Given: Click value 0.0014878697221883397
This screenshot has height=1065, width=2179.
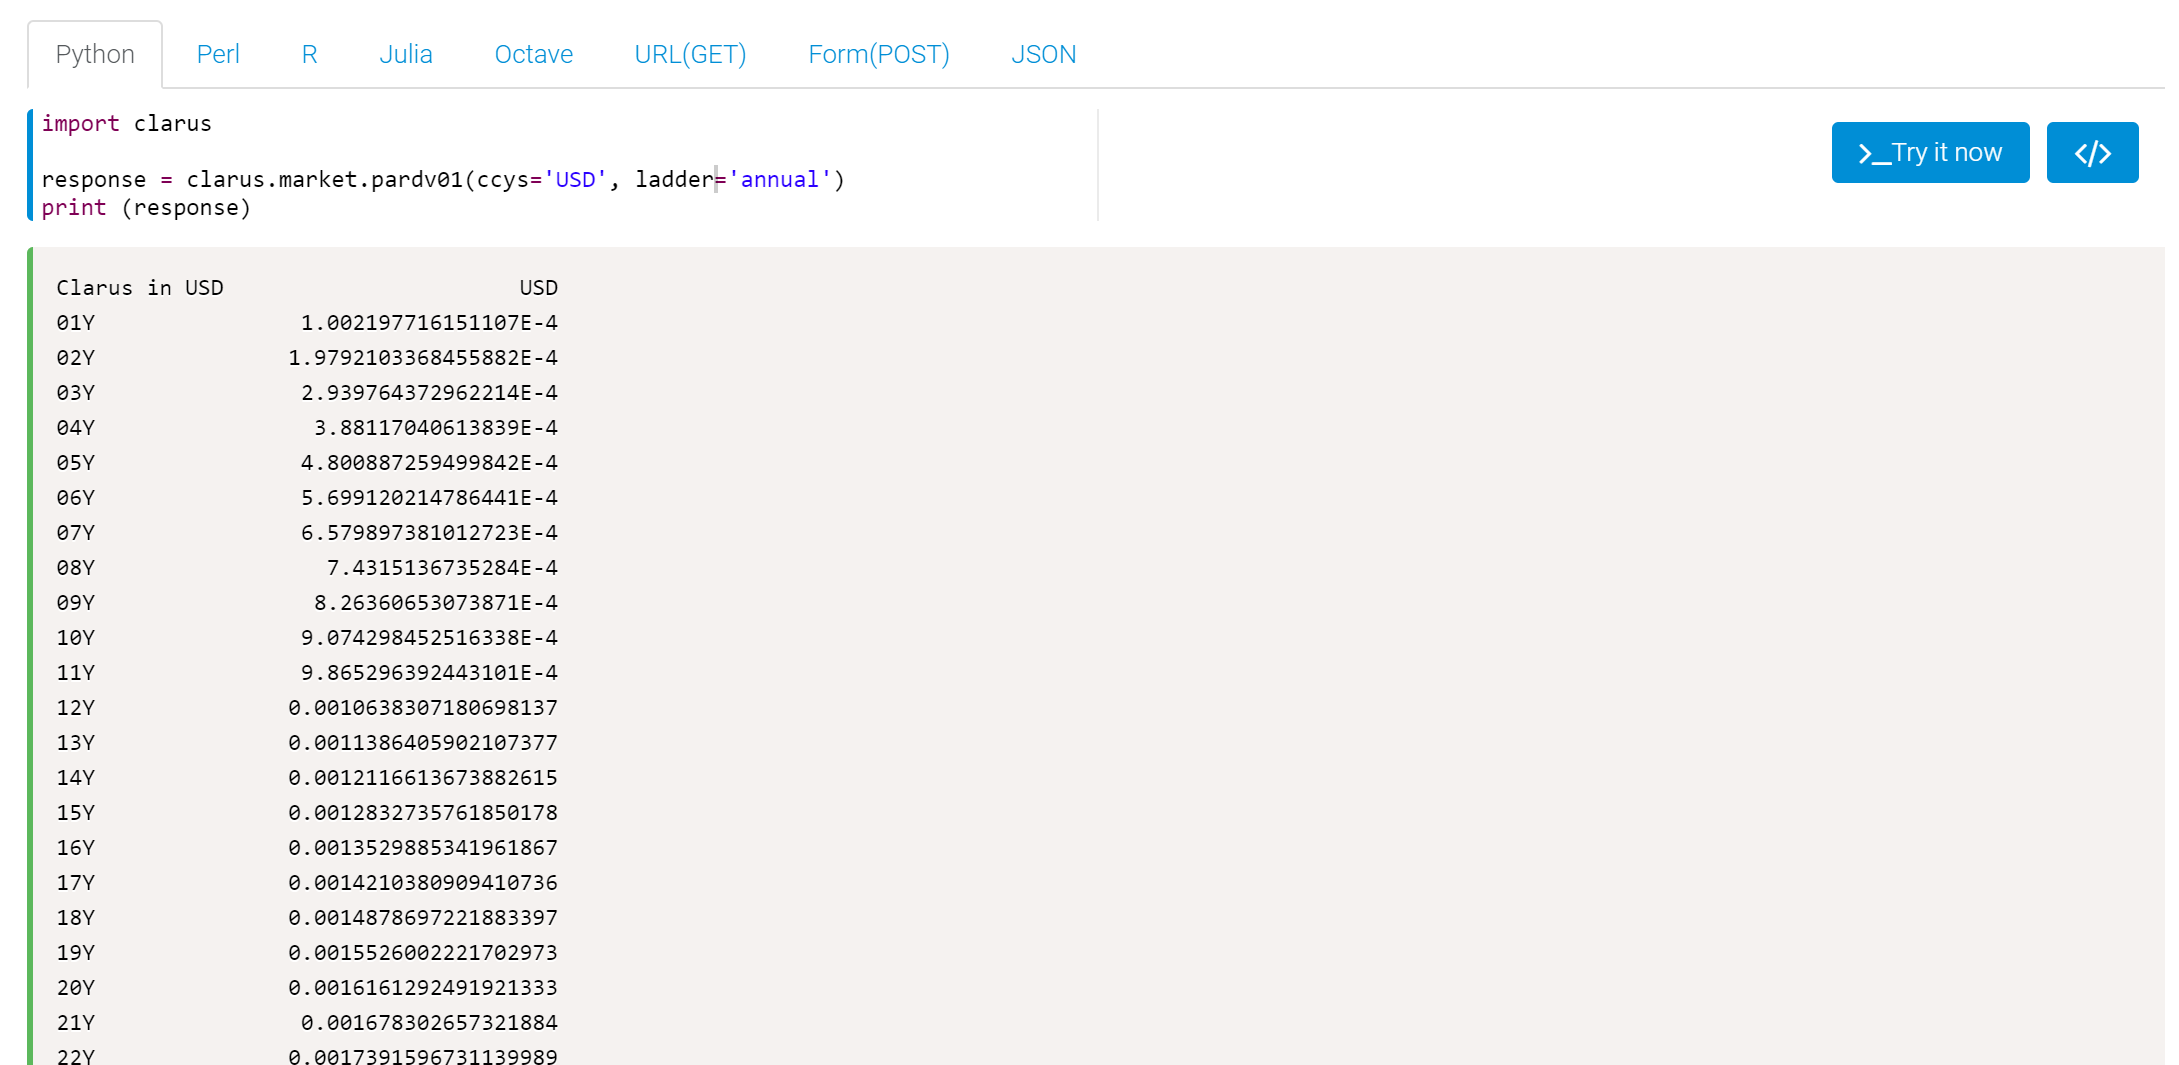Looking at the screenshot, I should click(423, 918).
